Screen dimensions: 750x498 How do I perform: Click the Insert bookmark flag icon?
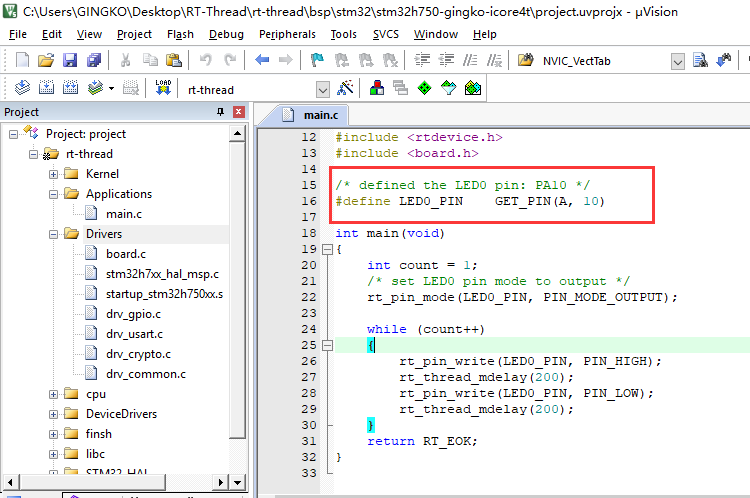(317, 61)
